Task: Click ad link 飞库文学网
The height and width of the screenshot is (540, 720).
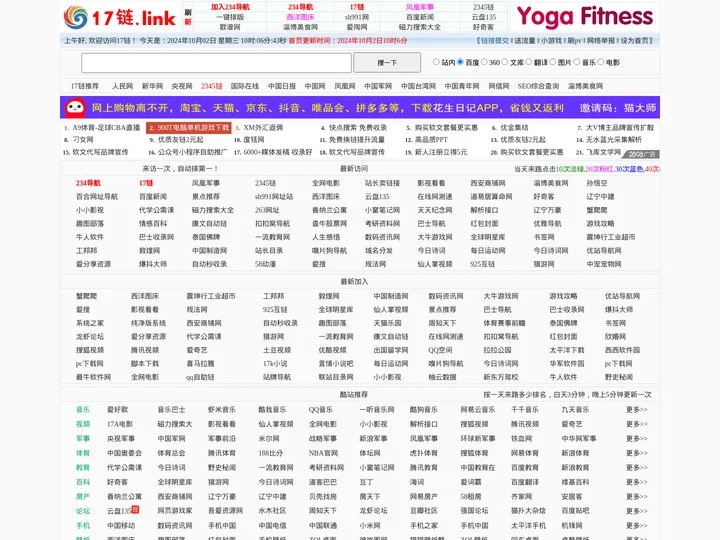Action: tap(603, 152)
